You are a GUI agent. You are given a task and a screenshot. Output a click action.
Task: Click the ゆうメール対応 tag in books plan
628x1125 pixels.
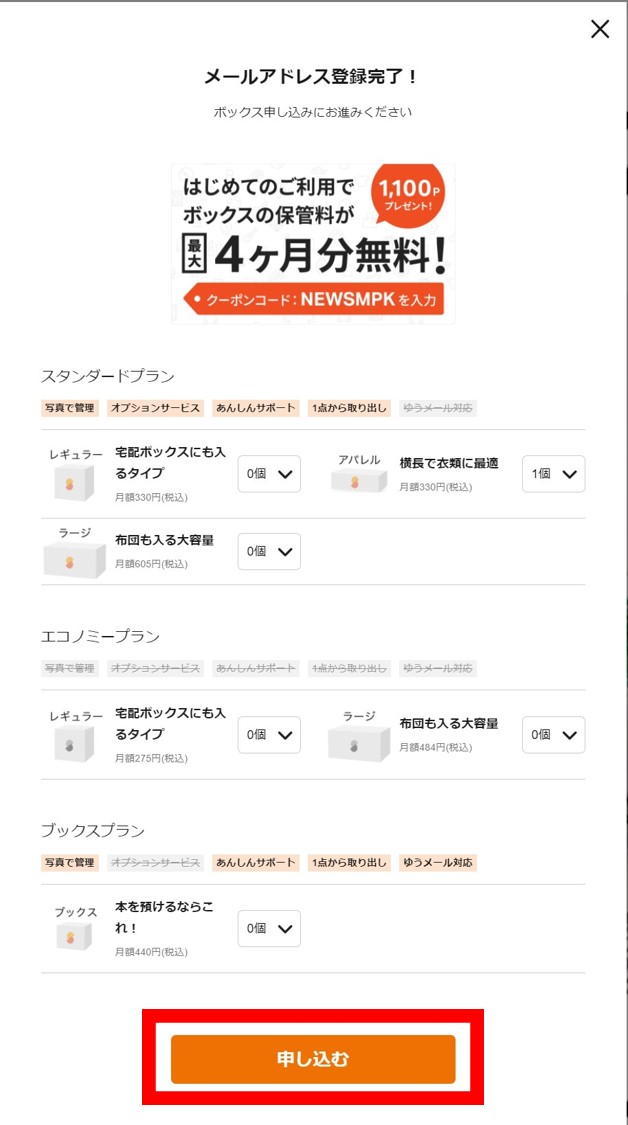[x=436, y=862]
